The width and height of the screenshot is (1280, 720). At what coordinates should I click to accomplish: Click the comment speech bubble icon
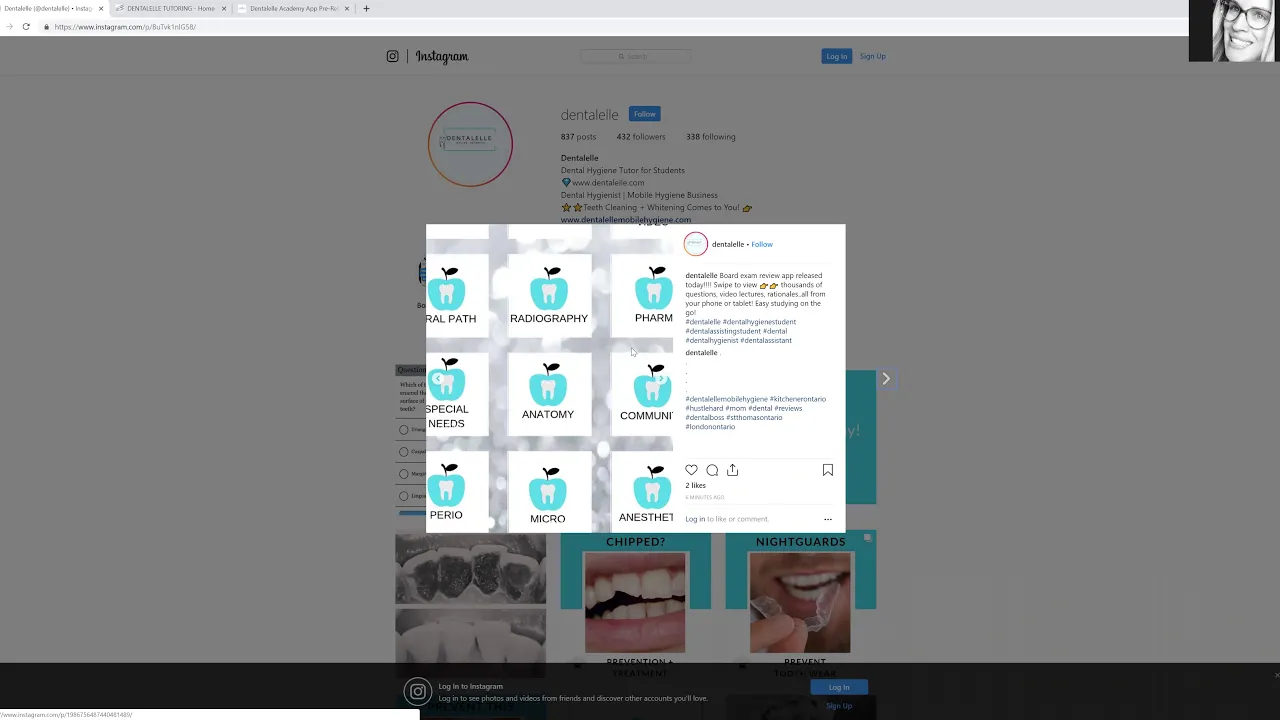pyautogui.click(x=712, y=470)
